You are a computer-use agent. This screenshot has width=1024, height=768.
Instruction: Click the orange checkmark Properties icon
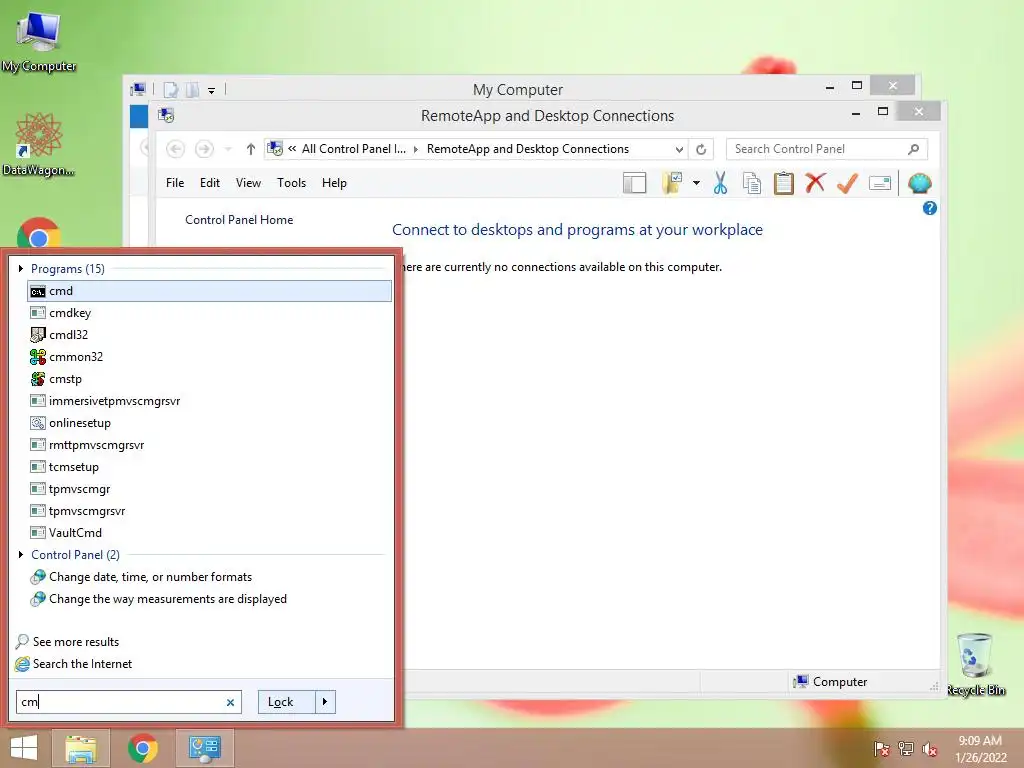pos(847,183)
